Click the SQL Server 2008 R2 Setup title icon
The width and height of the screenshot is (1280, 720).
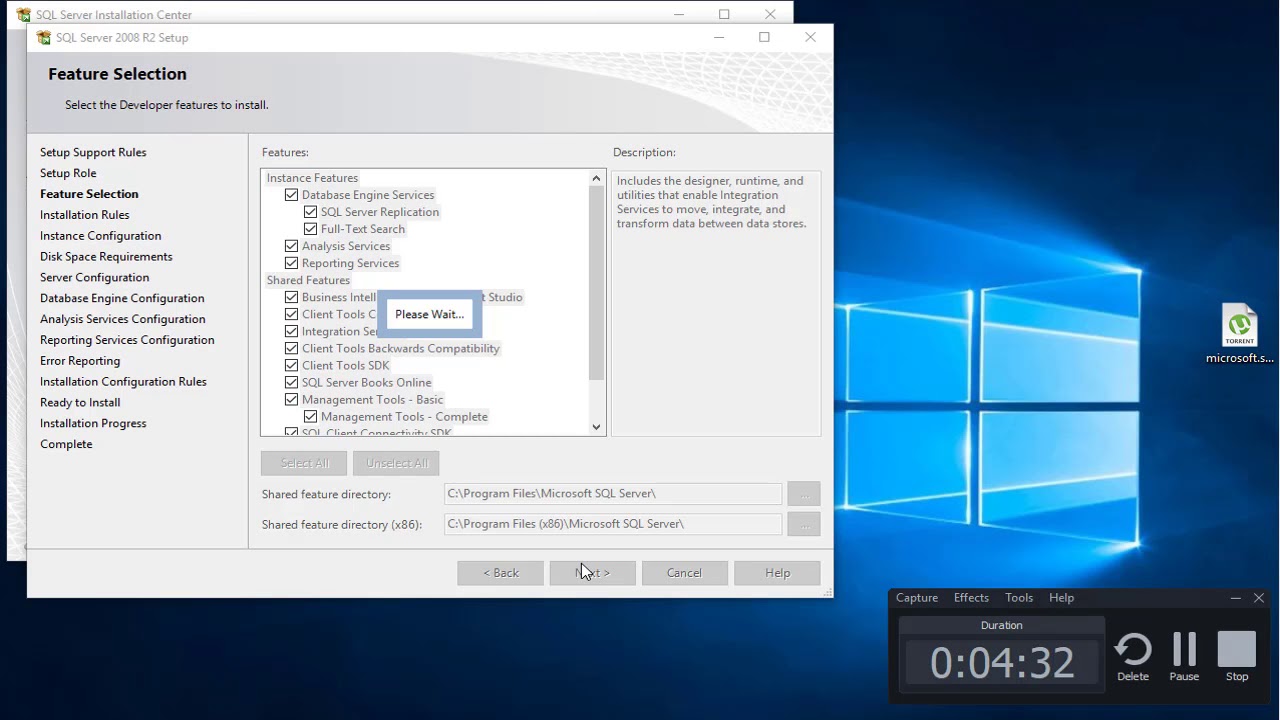tap(44, 38)
